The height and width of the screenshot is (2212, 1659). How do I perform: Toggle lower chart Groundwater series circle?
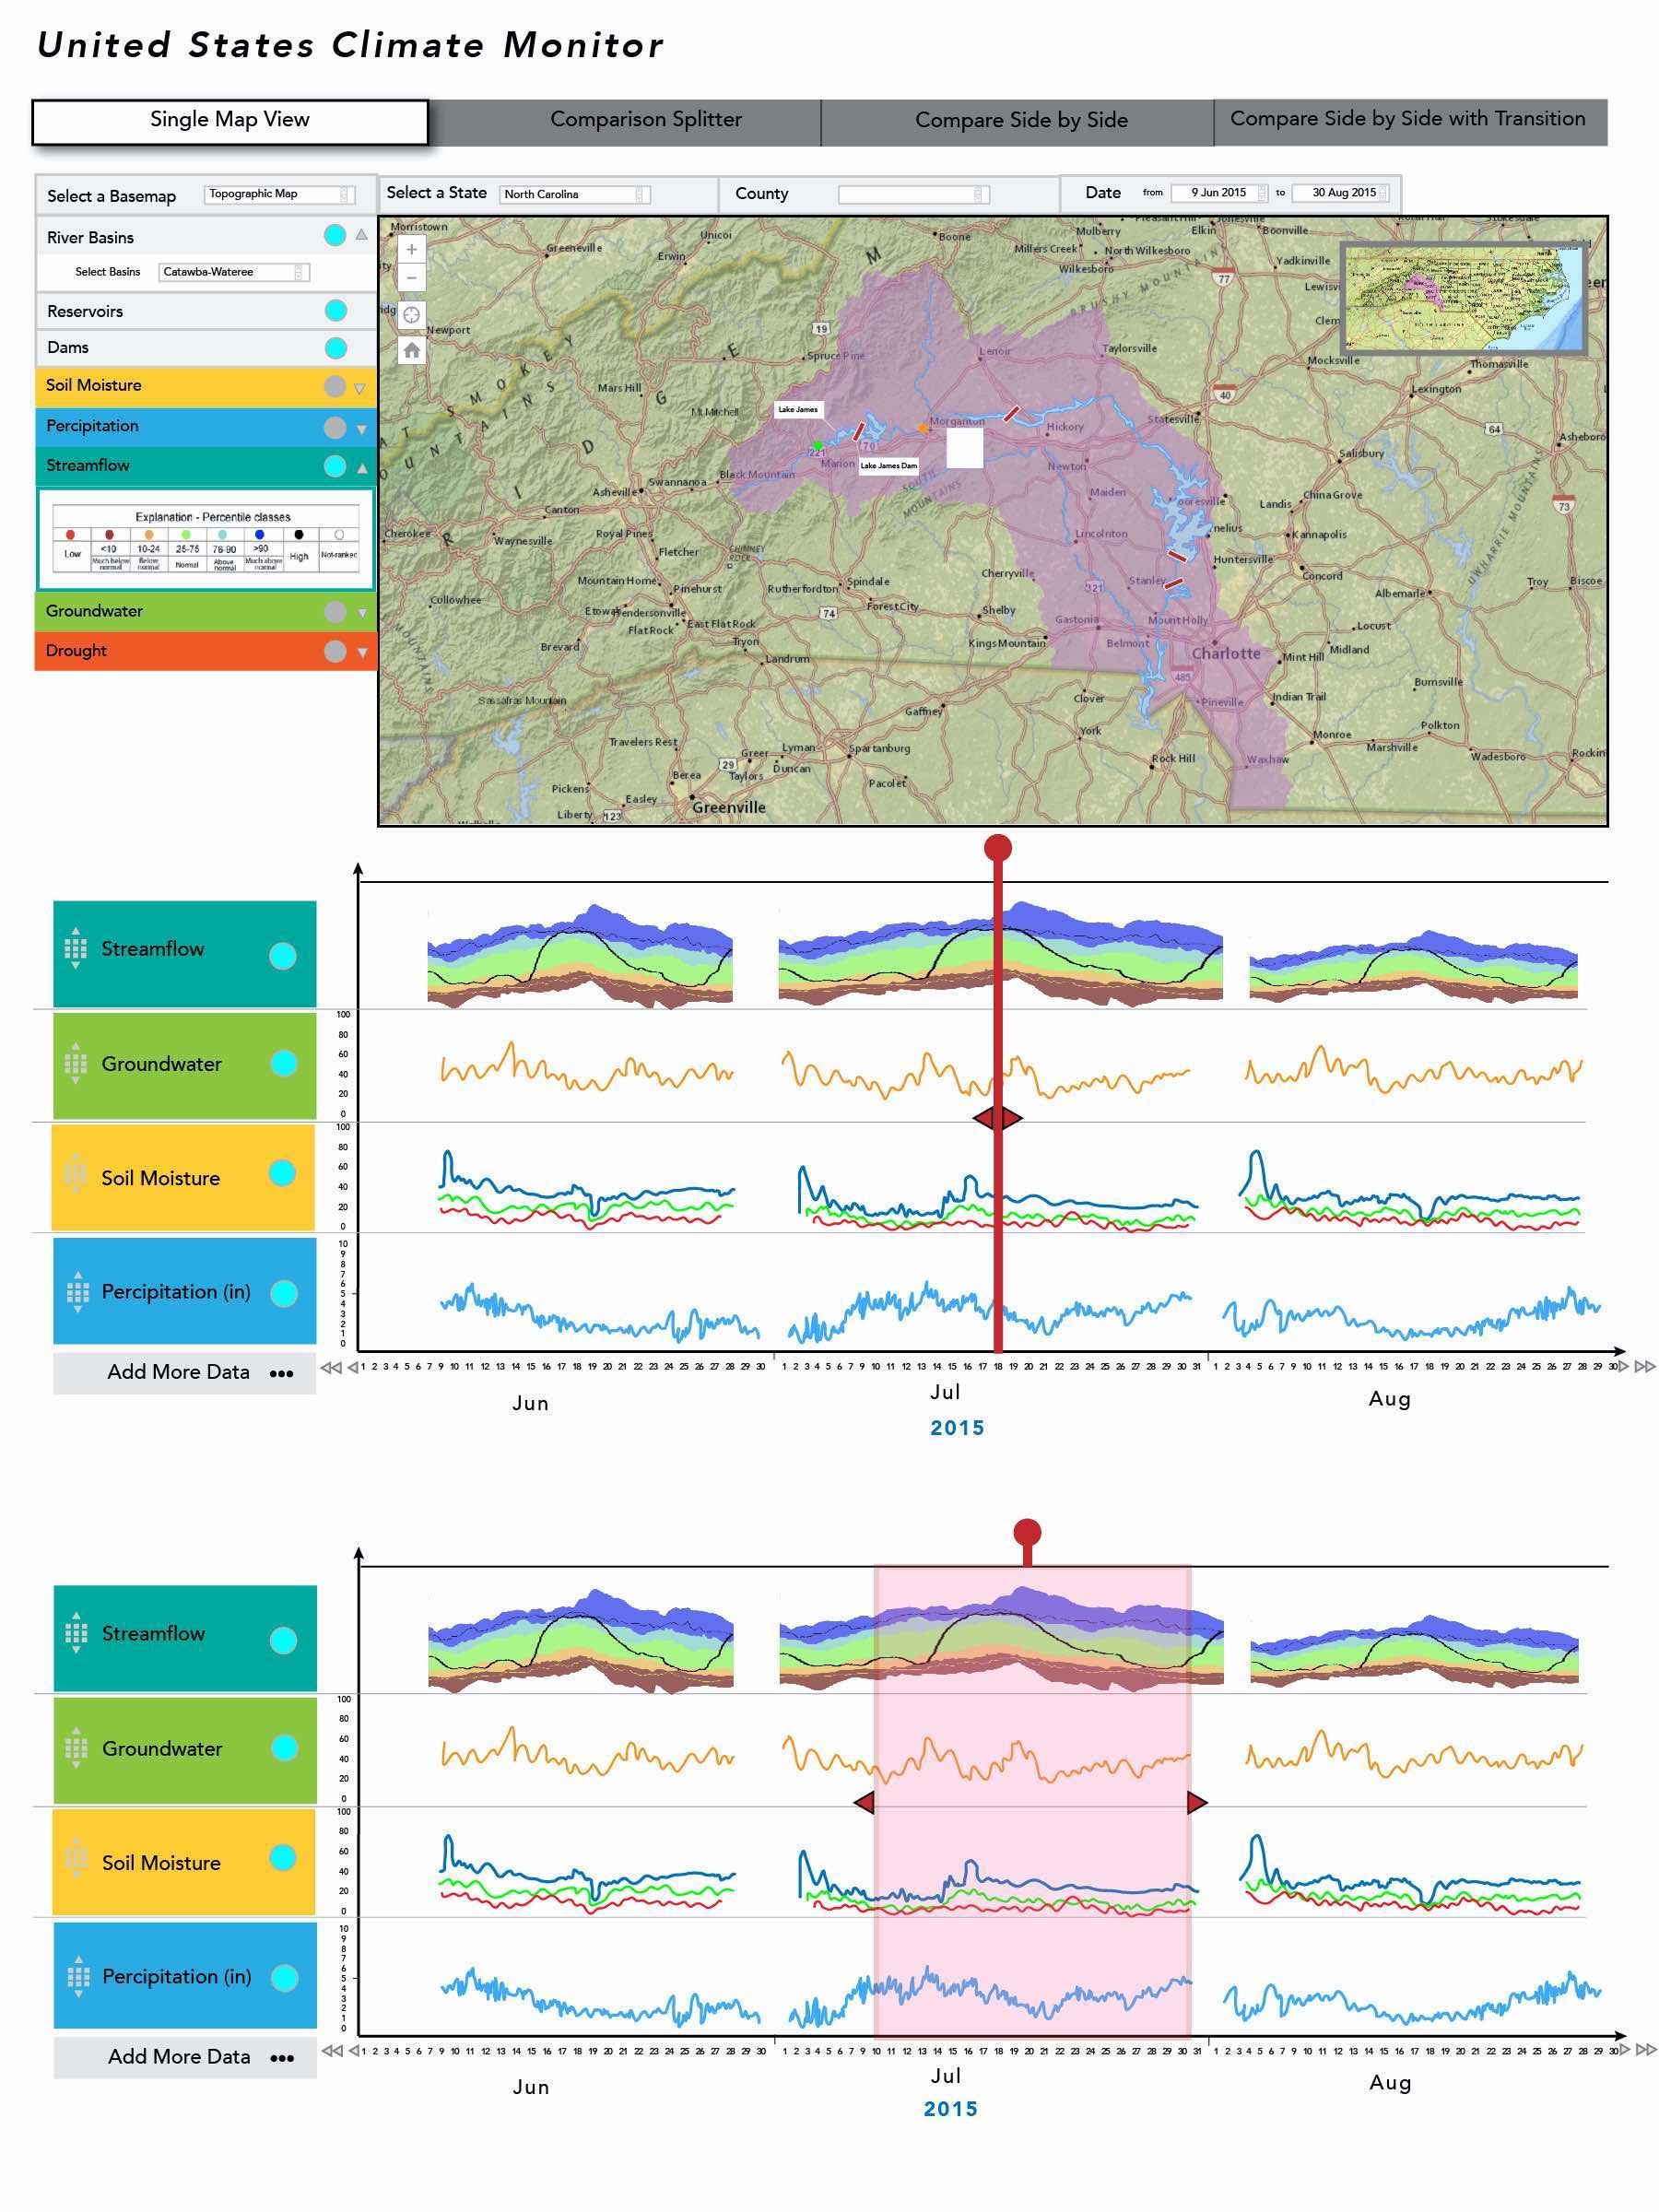285,1747
